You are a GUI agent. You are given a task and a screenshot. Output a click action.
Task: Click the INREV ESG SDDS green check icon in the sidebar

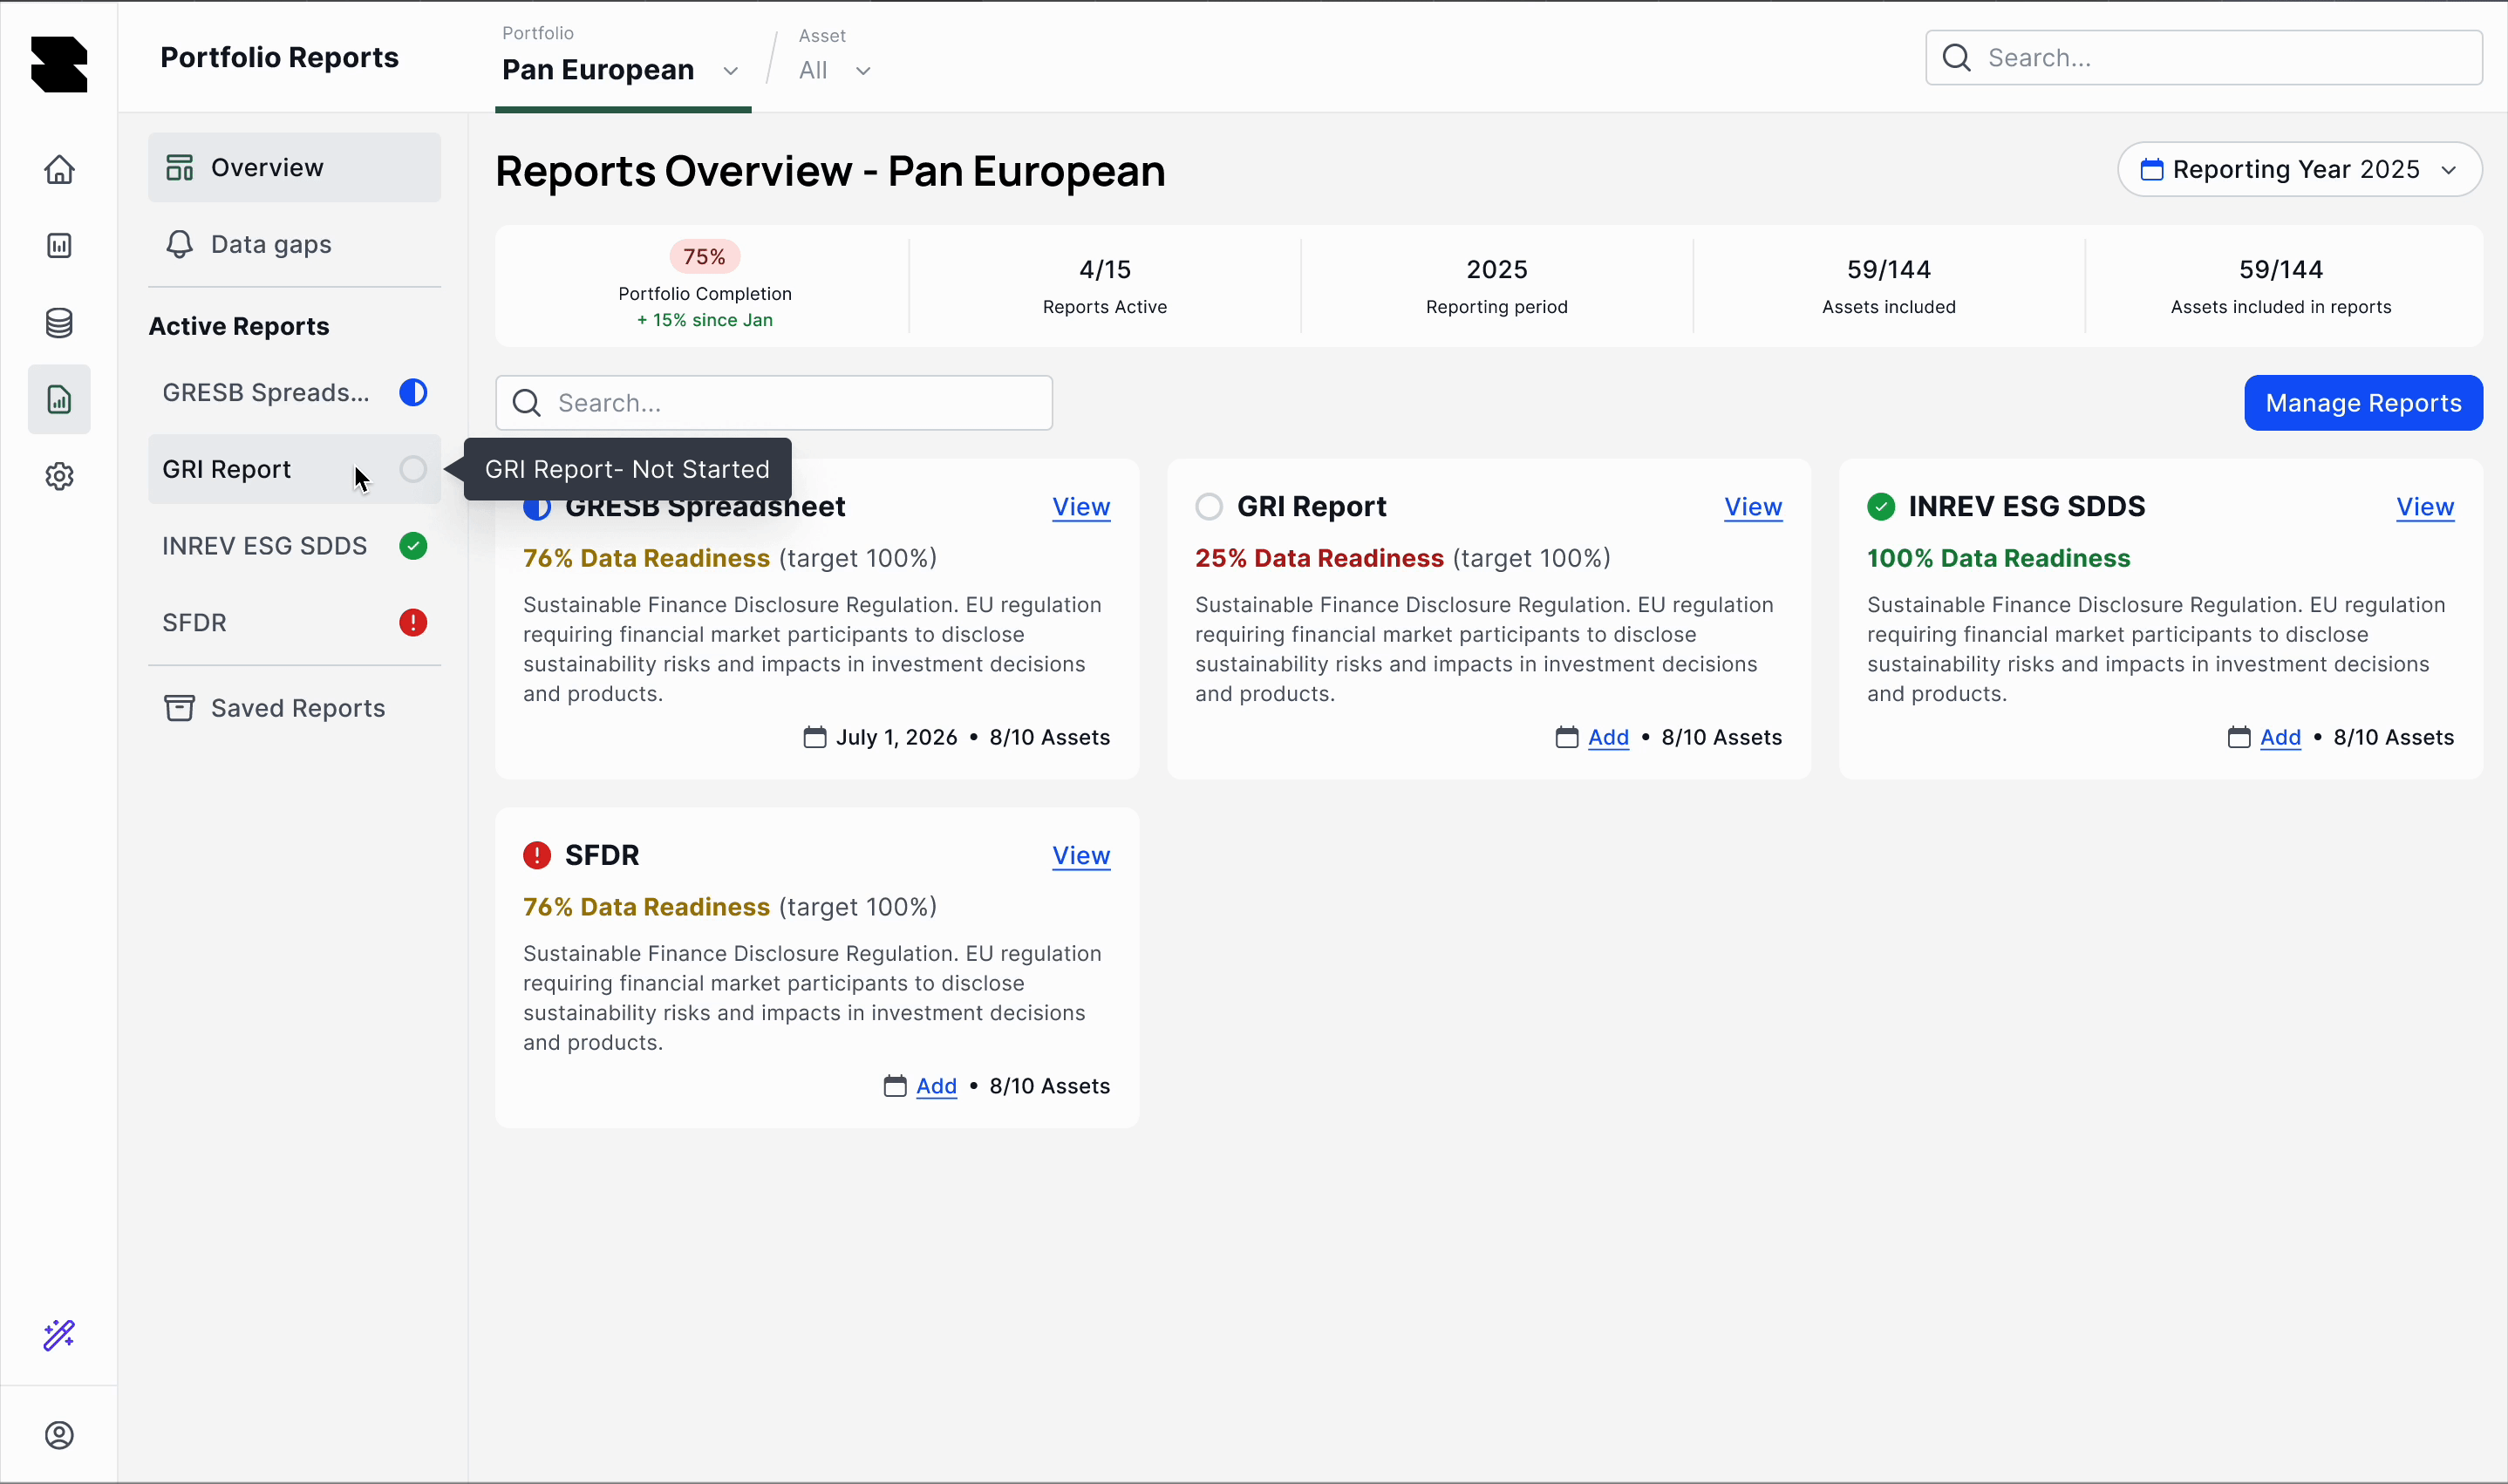tap(413, 546)
